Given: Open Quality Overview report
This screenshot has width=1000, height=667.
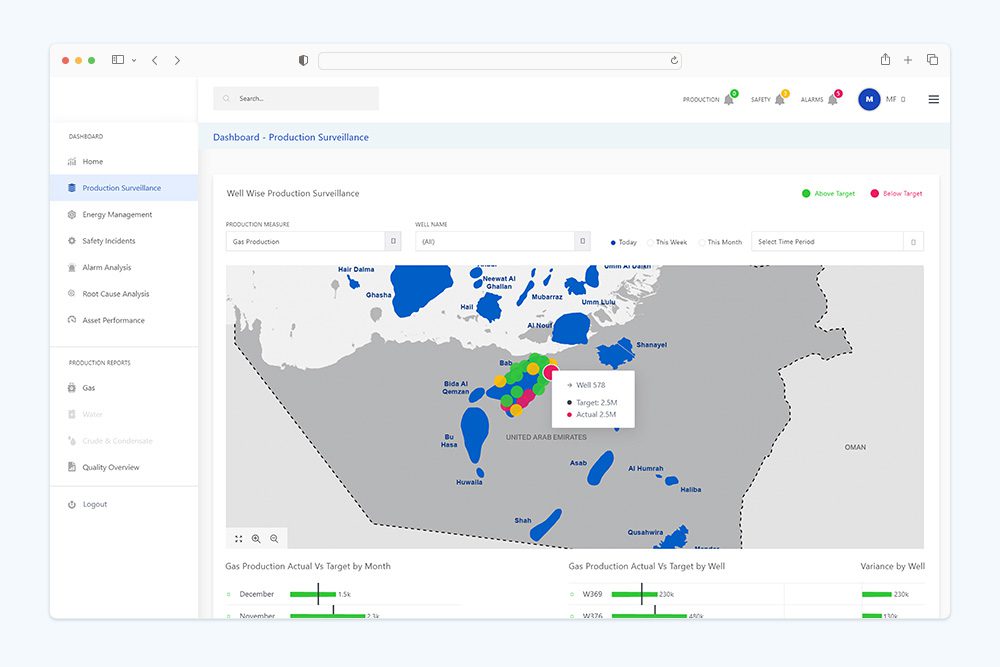Looking at the screenshot, I should tap(124, 467).
